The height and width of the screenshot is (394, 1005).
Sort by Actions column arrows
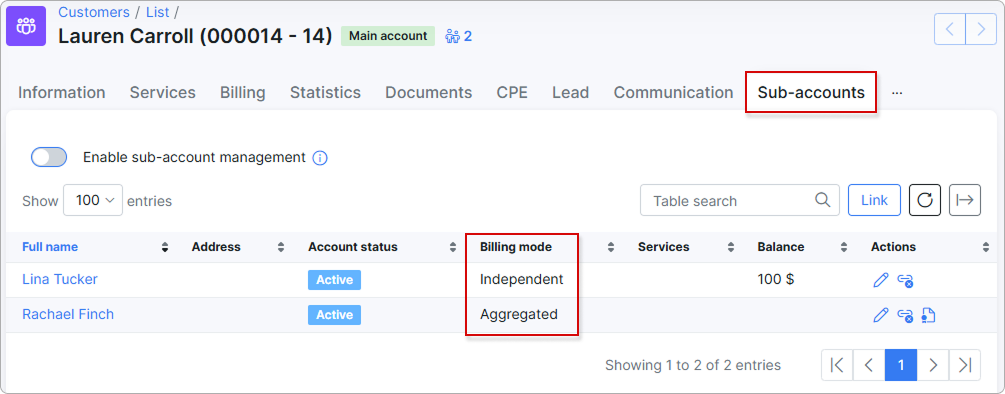[986, 247]
